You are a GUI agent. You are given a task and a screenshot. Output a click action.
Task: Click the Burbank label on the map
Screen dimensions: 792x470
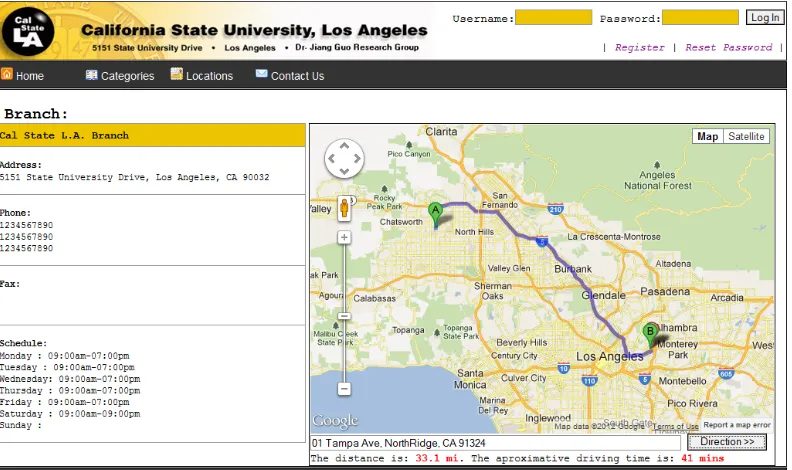point(573,269)
